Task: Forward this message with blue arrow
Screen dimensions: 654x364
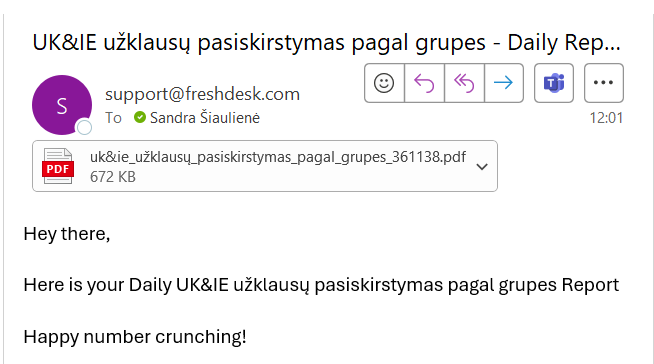Action: click(504, 83)
